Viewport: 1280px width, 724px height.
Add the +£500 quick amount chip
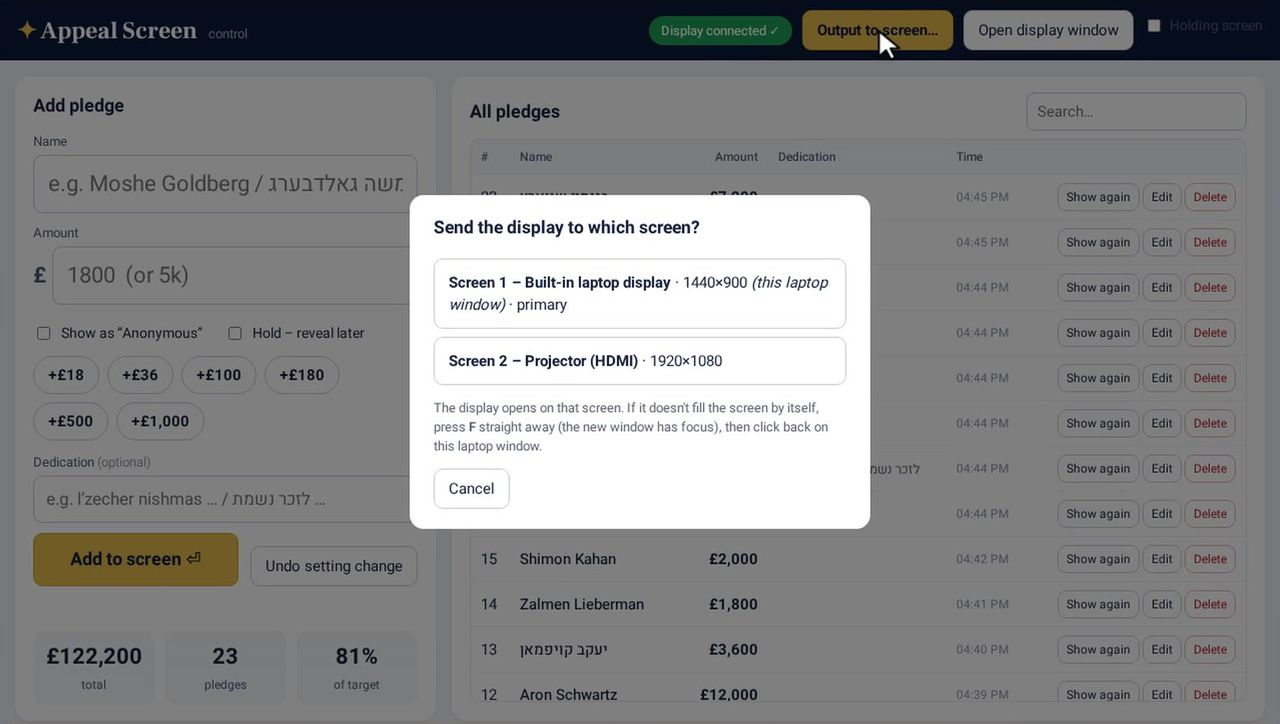coord(70,421)
